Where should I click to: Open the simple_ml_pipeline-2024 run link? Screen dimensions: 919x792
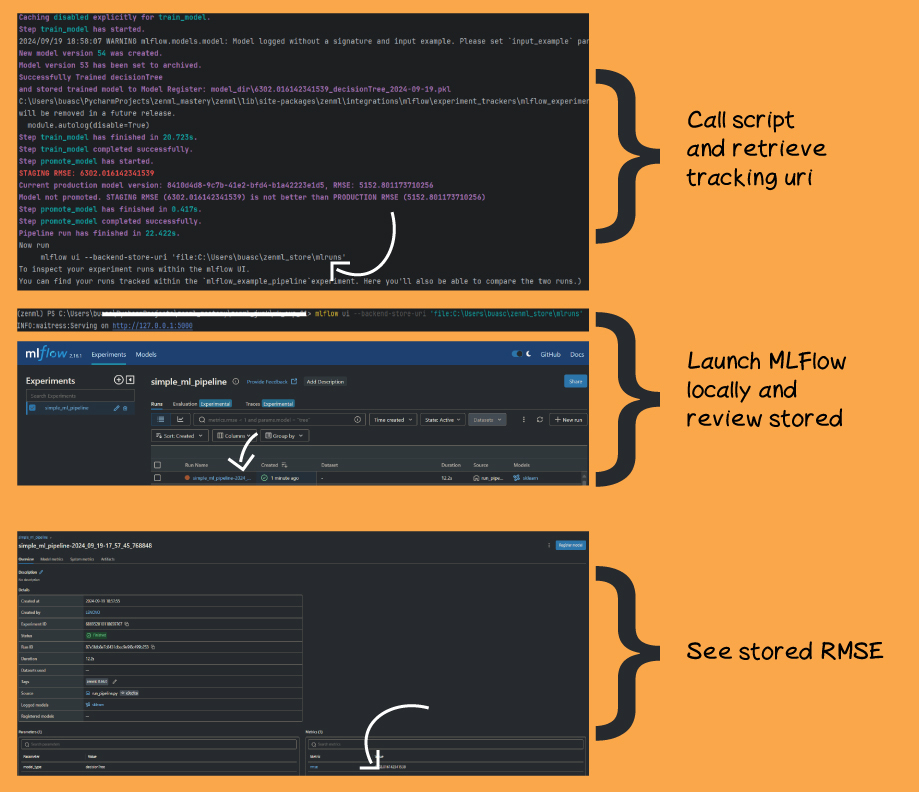point(222,478)
